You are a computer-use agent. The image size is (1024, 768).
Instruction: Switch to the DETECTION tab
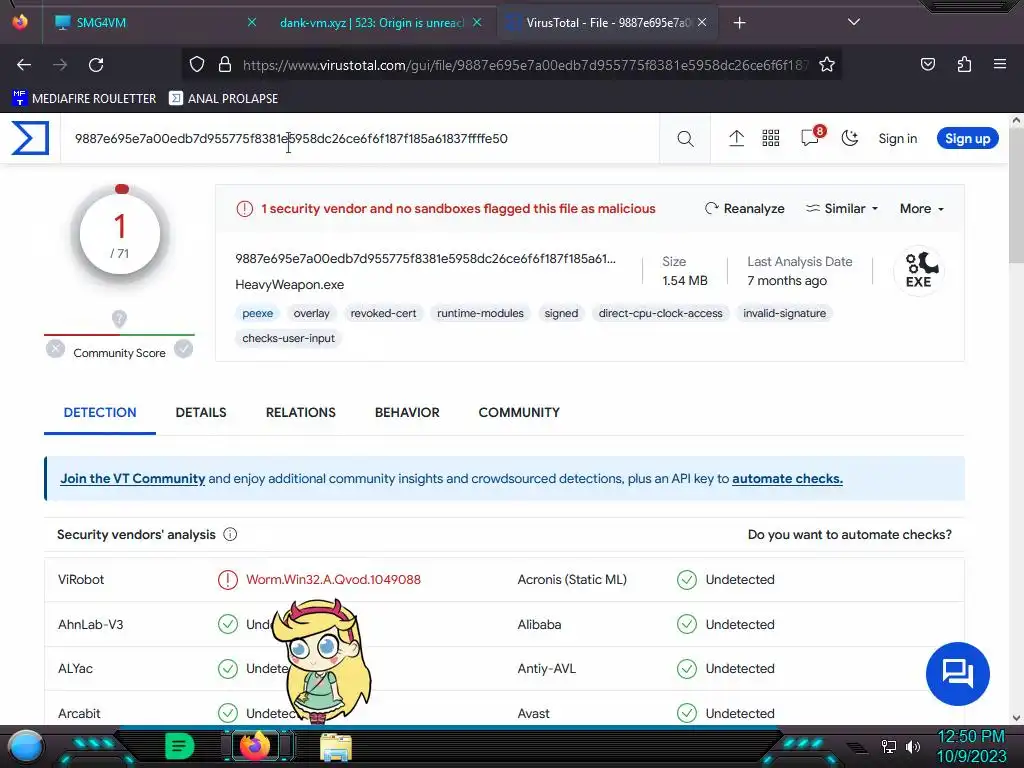click(x=100, y=413)
